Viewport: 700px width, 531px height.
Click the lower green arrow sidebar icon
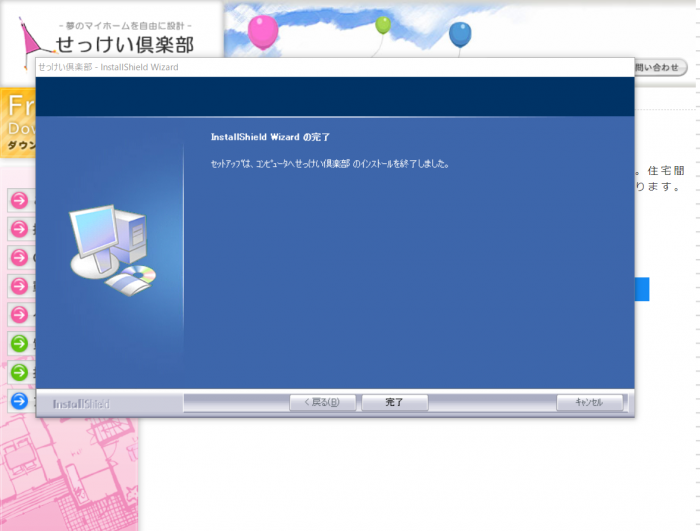(19, 372)
